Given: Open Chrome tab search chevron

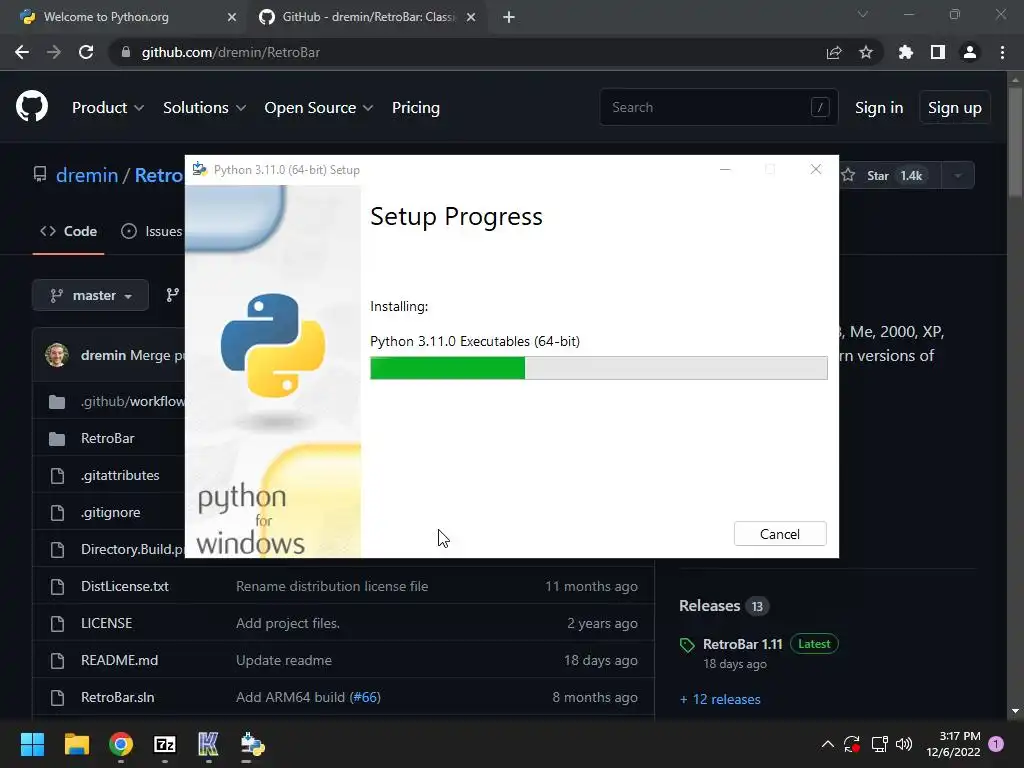Looking at the screenshot, I should pos(863,14).
